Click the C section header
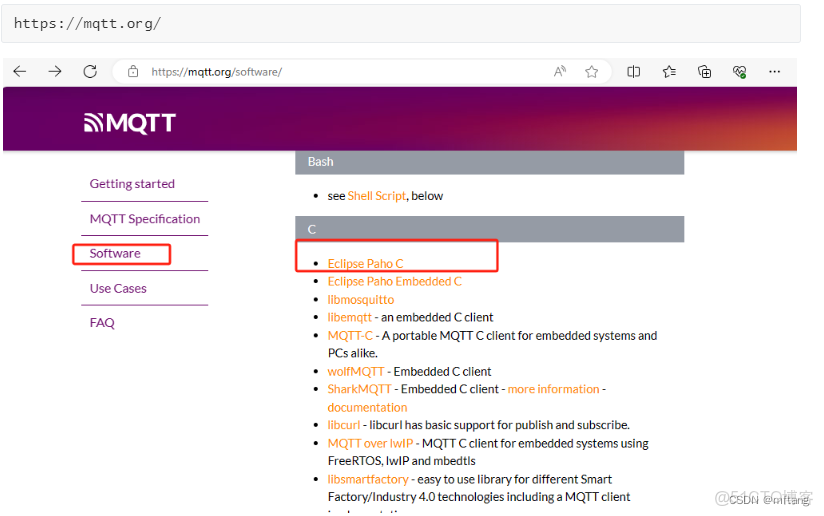 tap(489, 229)
